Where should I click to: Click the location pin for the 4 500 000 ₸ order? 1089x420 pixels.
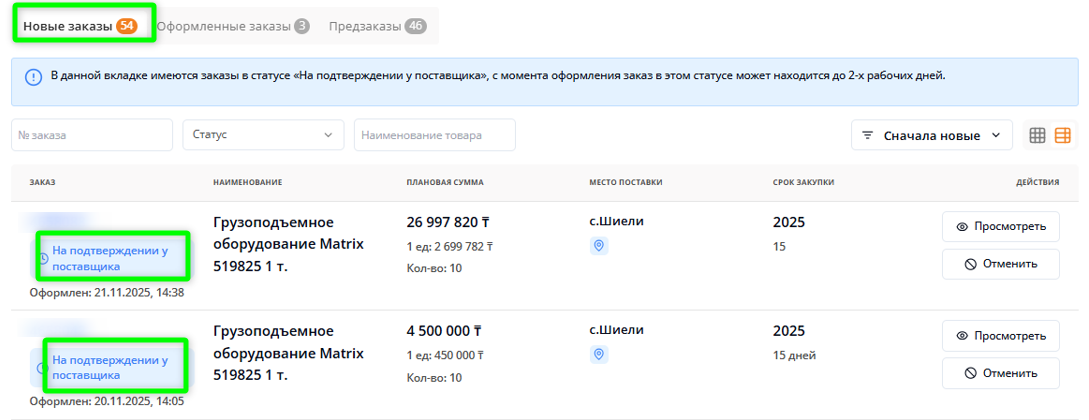pos(599,354)
